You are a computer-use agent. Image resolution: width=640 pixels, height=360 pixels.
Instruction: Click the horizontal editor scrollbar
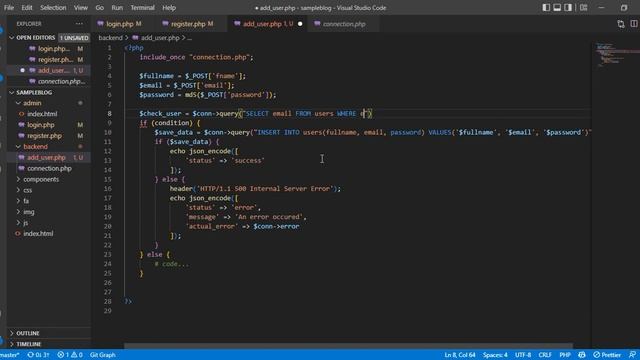point(348,346)
